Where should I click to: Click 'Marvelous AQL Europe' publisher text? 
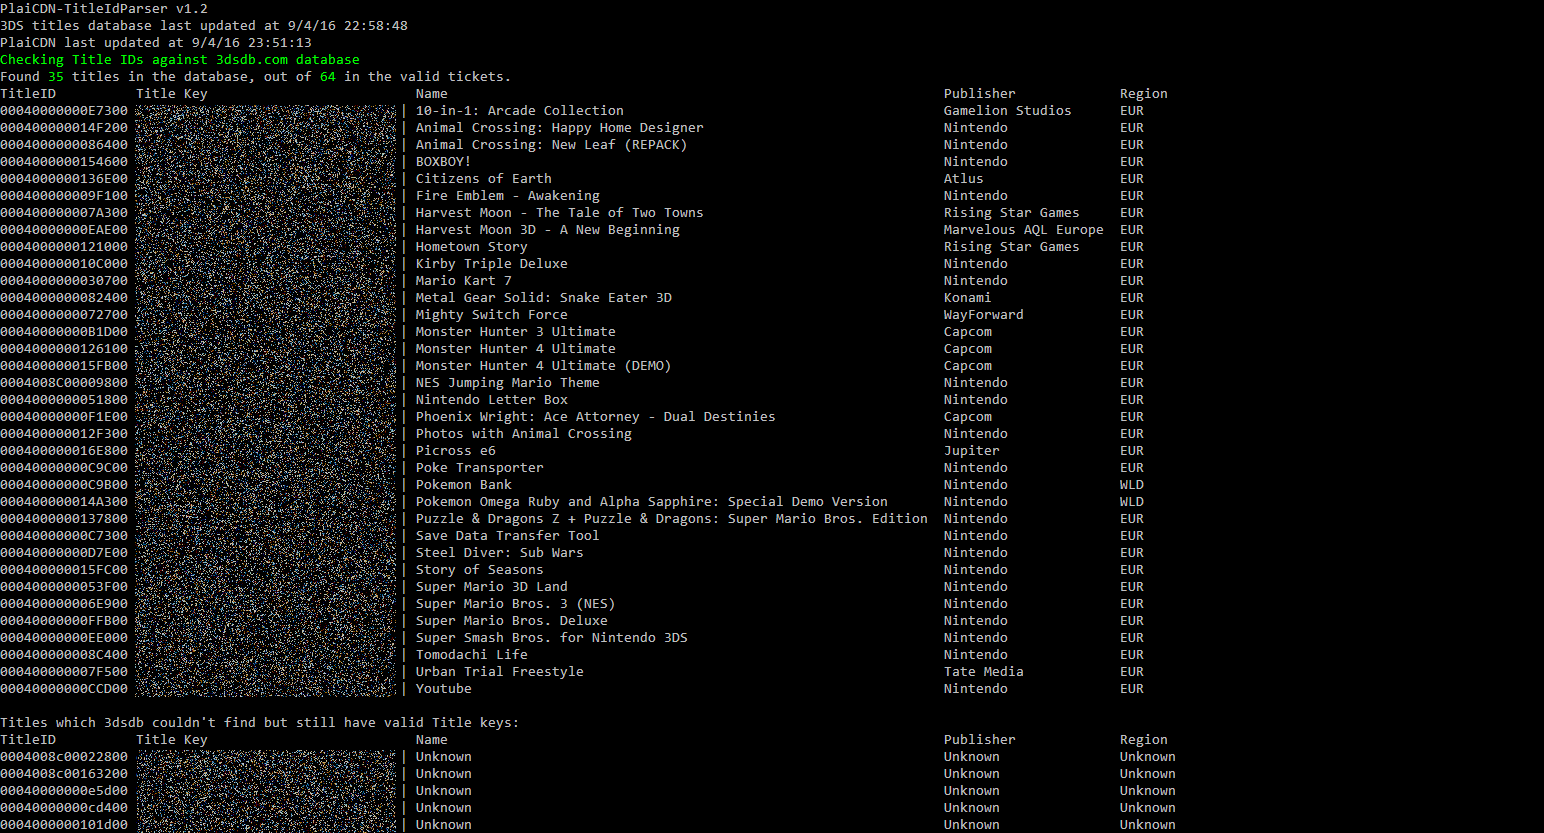click(x=1023, y=230)
